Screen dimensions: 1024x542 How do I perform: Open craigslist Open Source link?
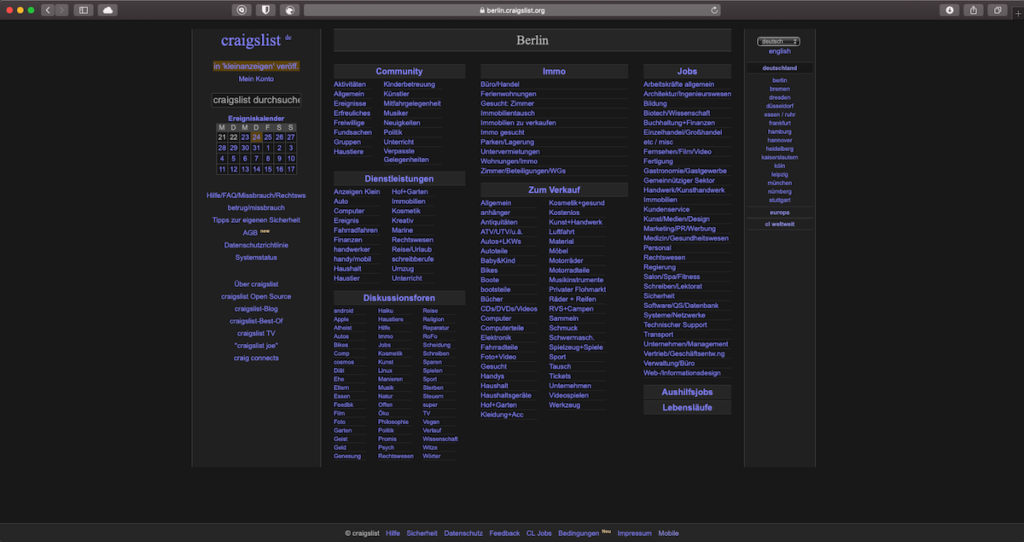[256, 296]
